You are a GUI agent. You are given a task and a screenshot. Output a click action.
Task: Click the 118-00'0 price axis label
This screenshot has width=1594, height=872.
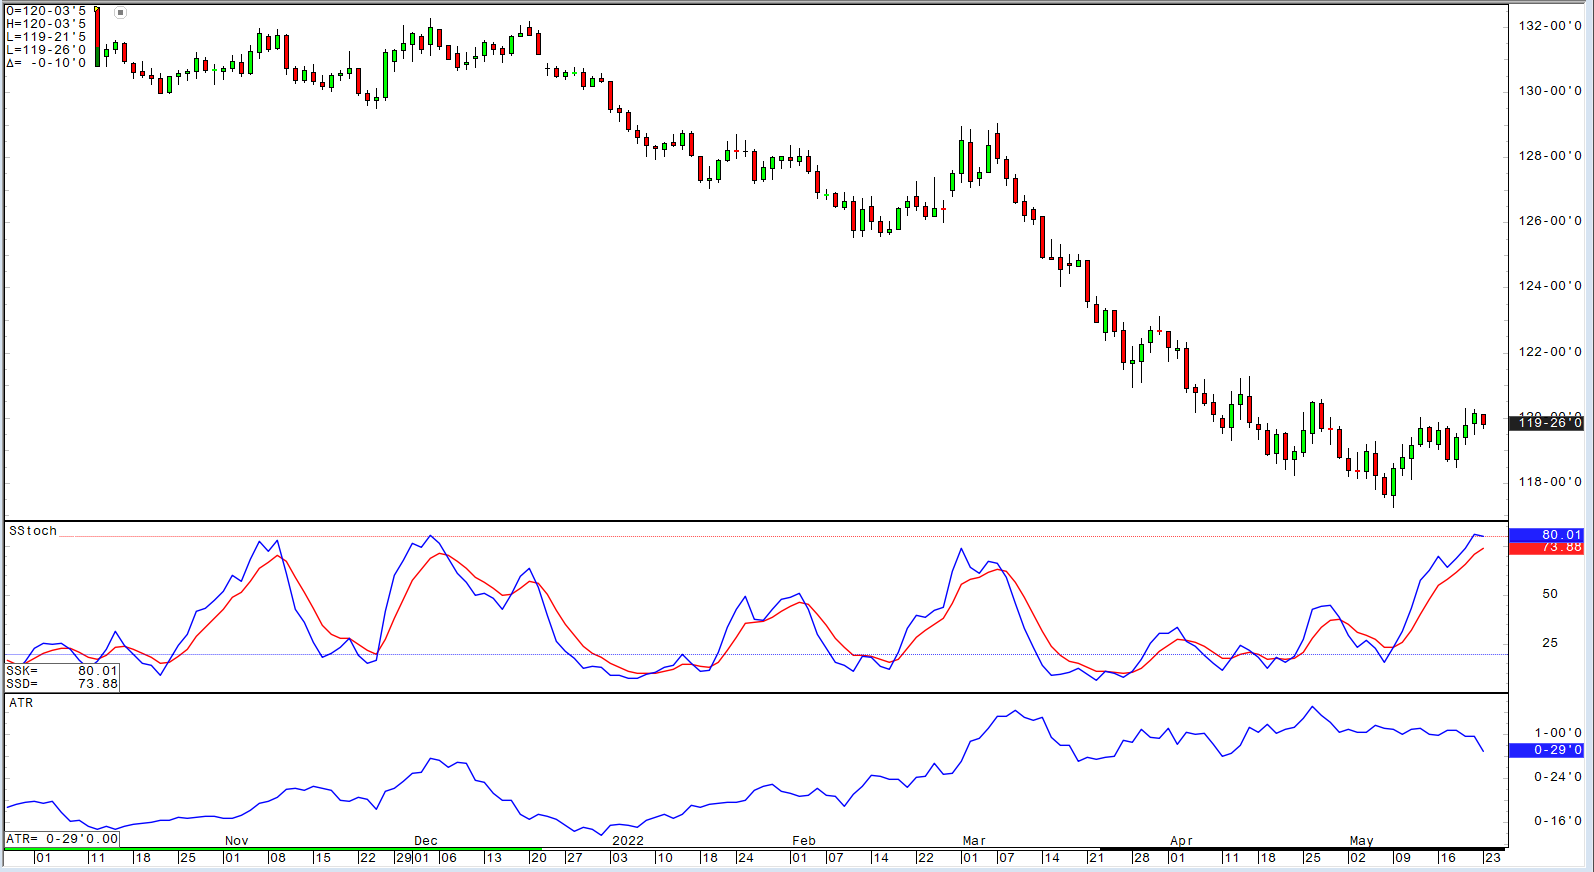coord(1550,482)
